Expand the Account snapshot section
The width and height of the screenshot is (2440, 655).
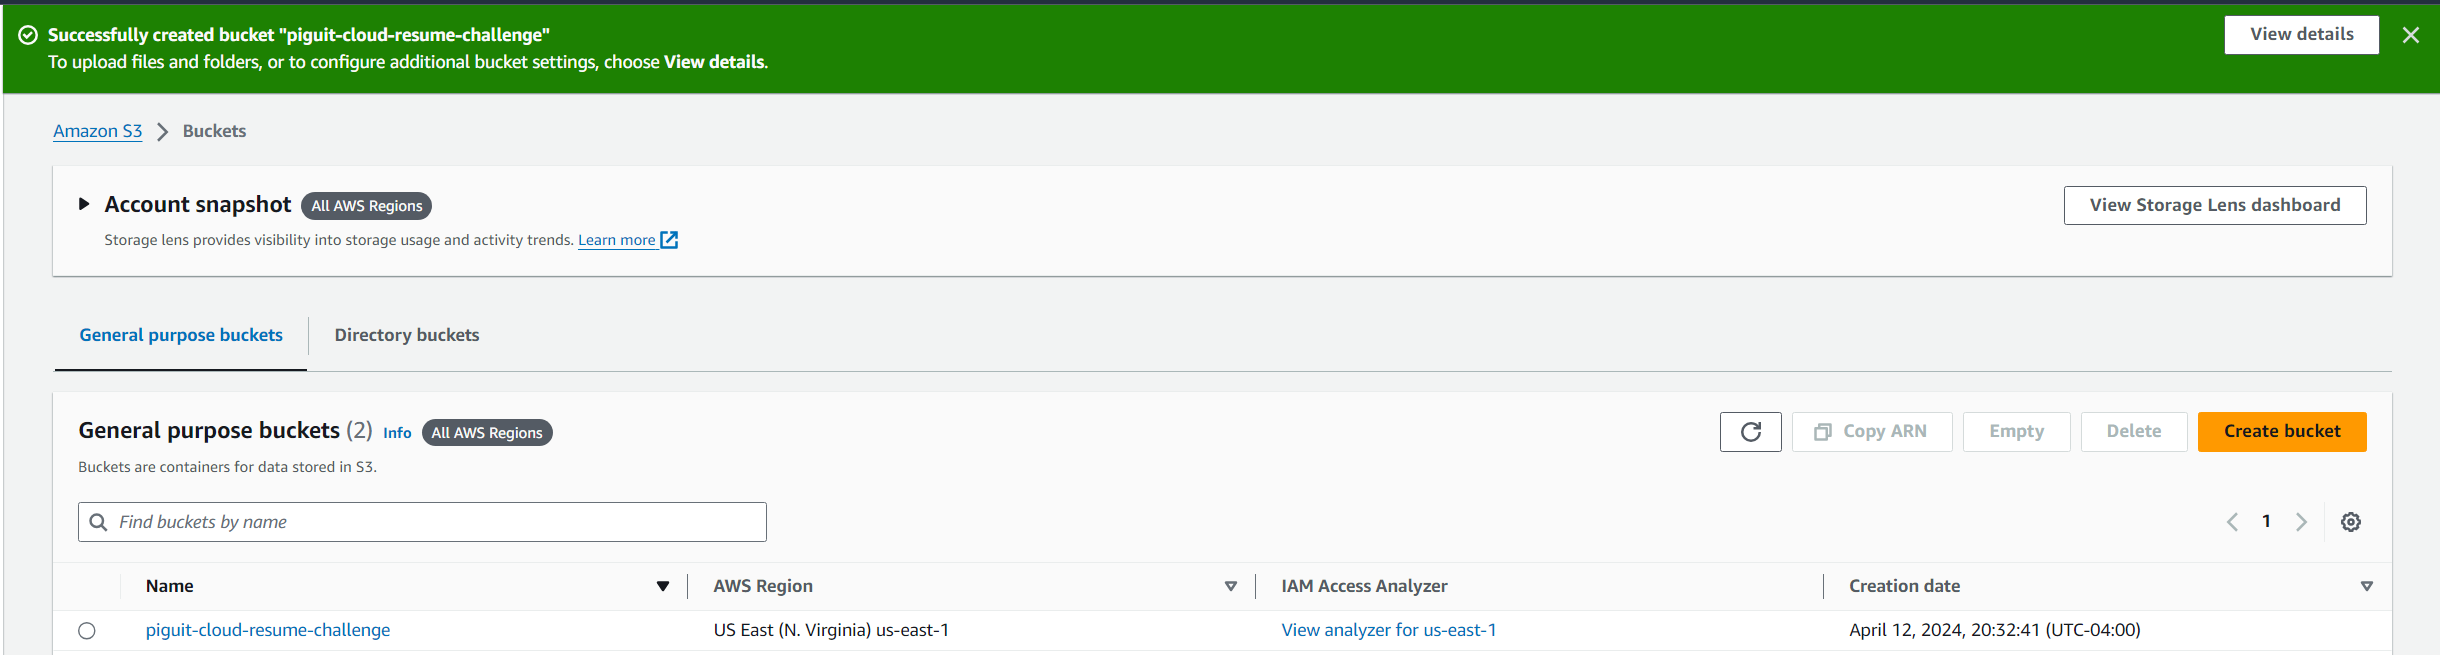pos(84,204)
